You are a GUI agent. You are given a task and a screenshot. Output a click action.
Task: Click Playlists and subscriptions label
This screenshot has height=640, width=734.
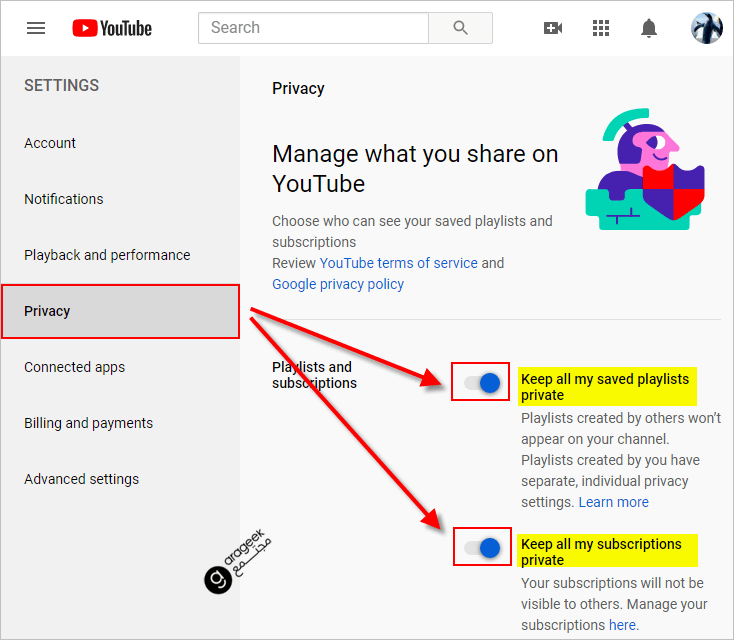tap(314, 375)
